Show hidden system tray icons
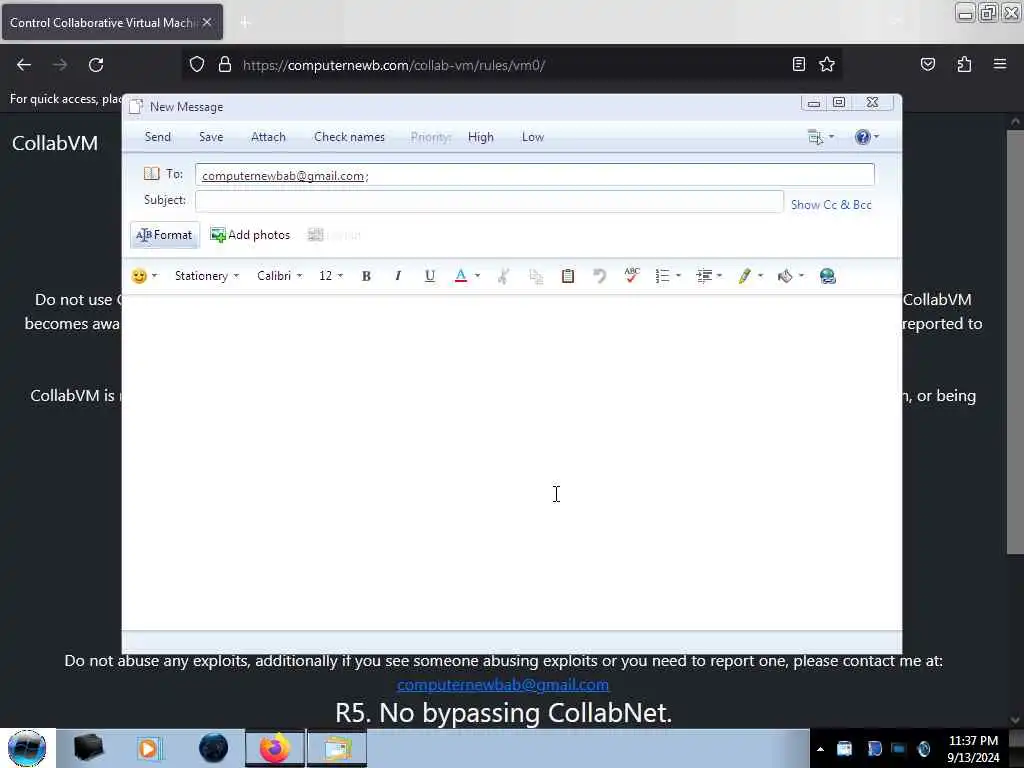 pos(820,748)
